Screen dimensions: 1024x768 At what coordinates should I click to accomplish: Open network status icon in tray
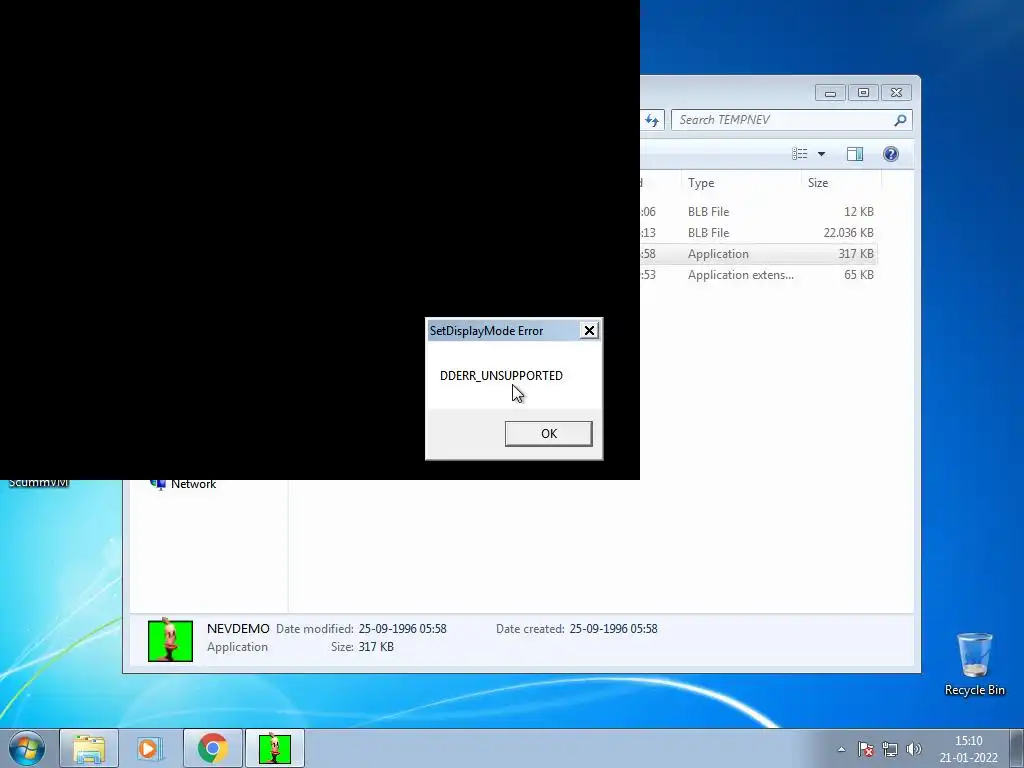pyautogui.click(x=889, y=749)
